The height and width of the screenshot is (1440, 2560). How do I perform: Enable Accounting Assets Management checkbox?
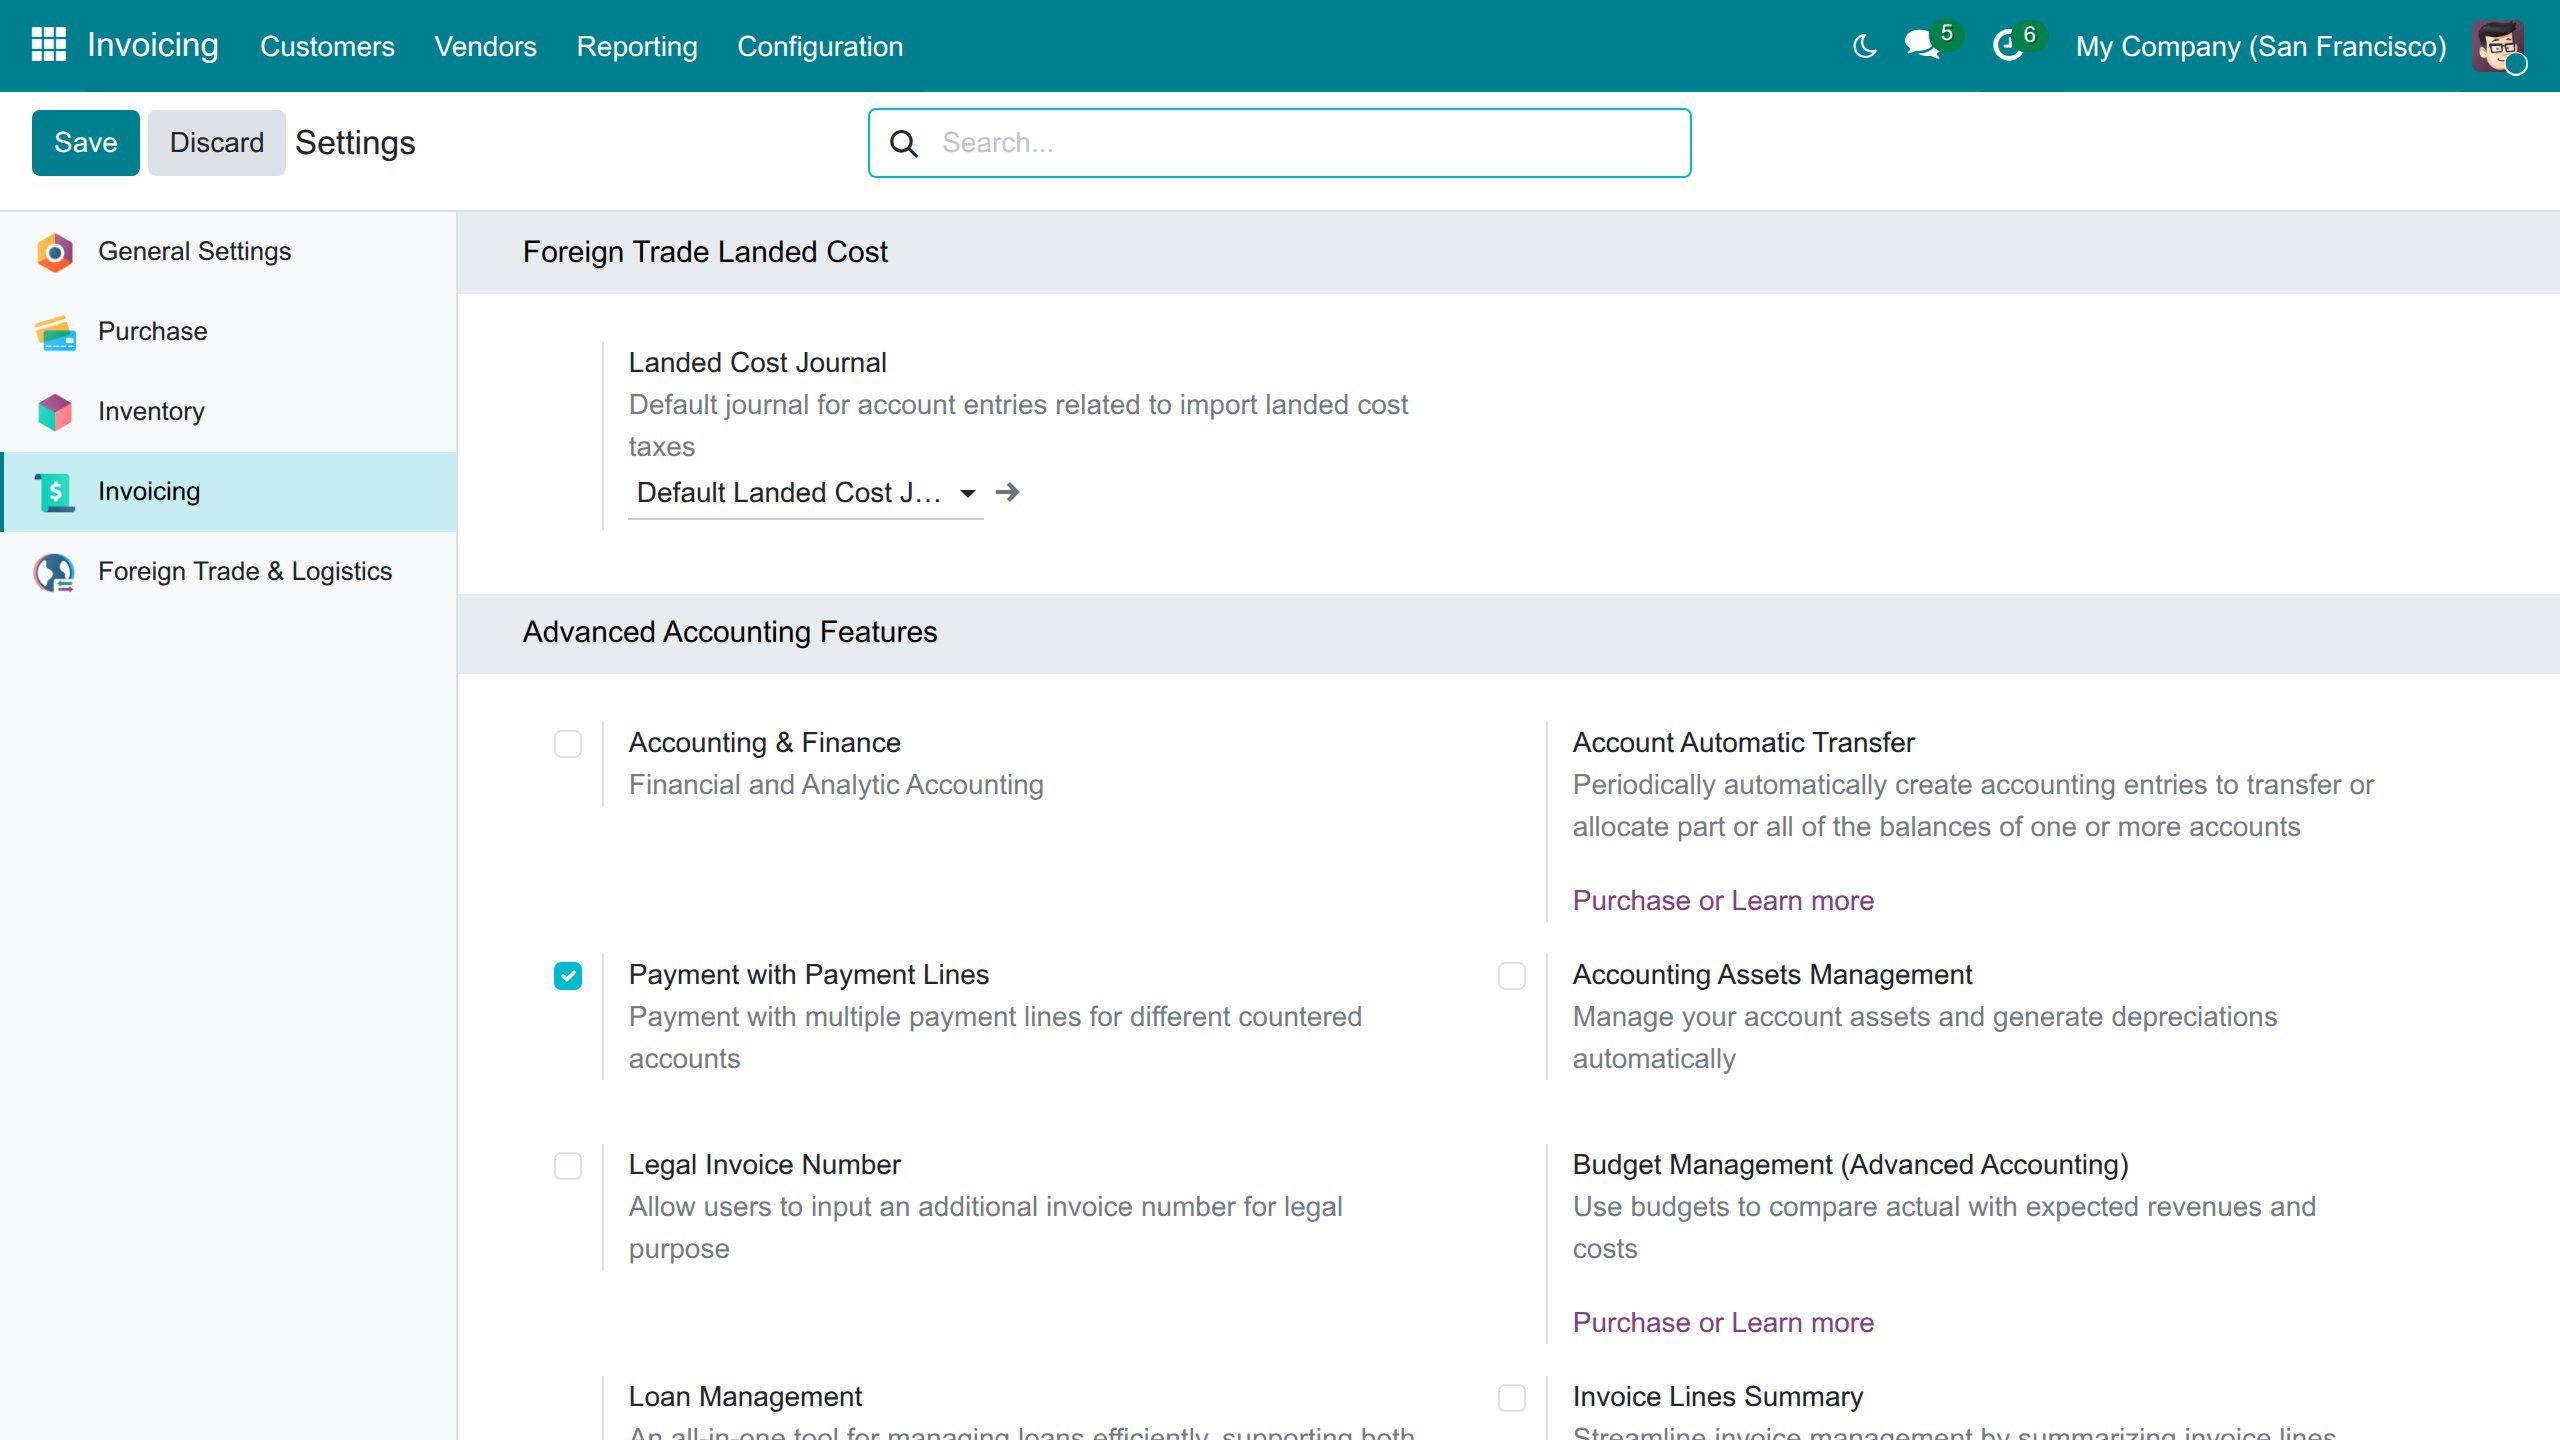point(1512,976)
